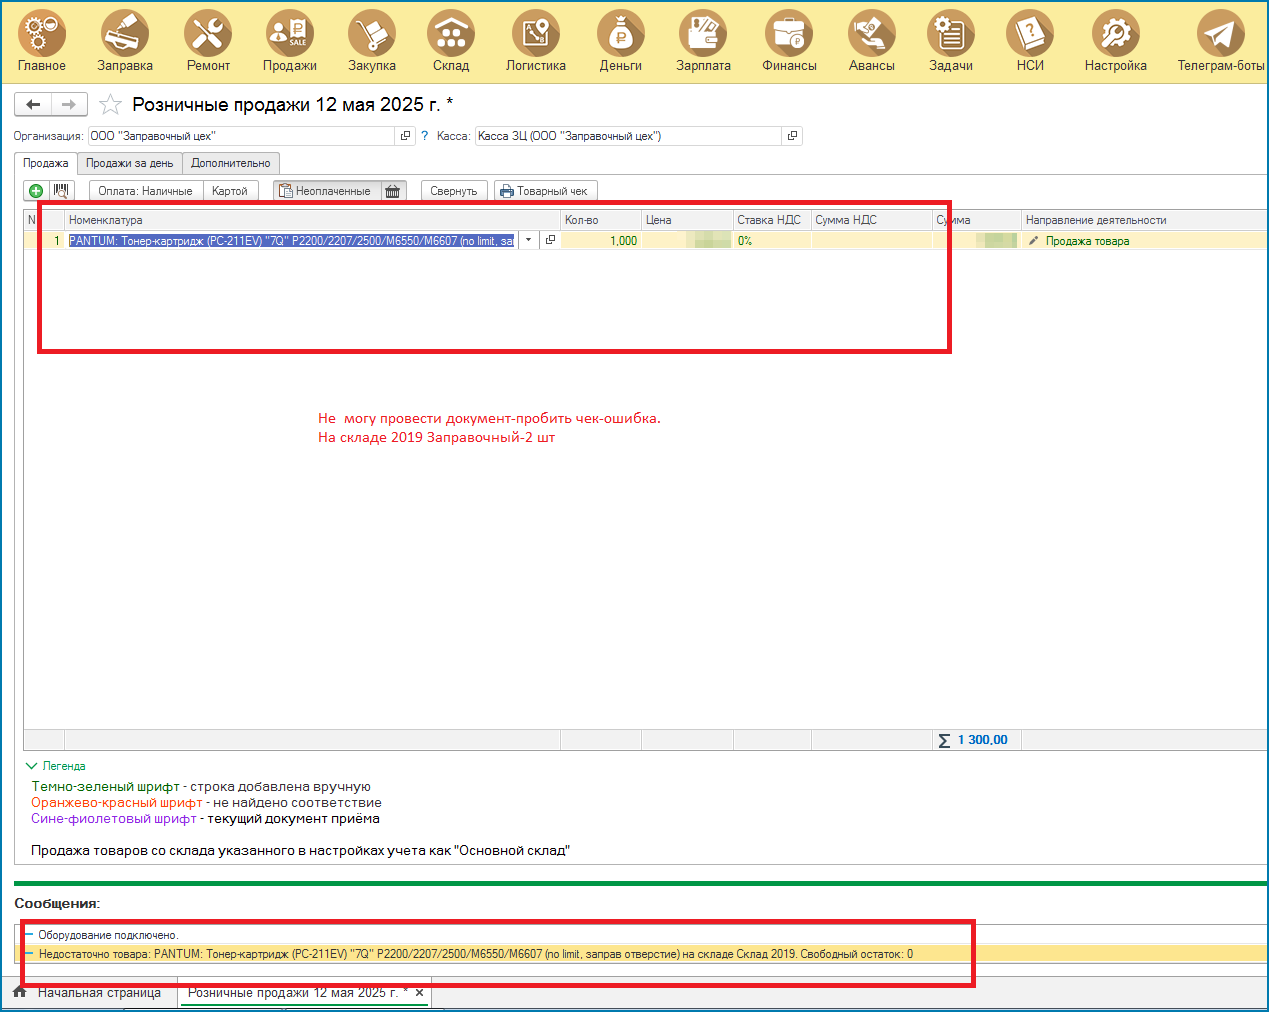Open the Деньги section
The height and width of the screenshot is (1012, 1269).
[621, 42]
